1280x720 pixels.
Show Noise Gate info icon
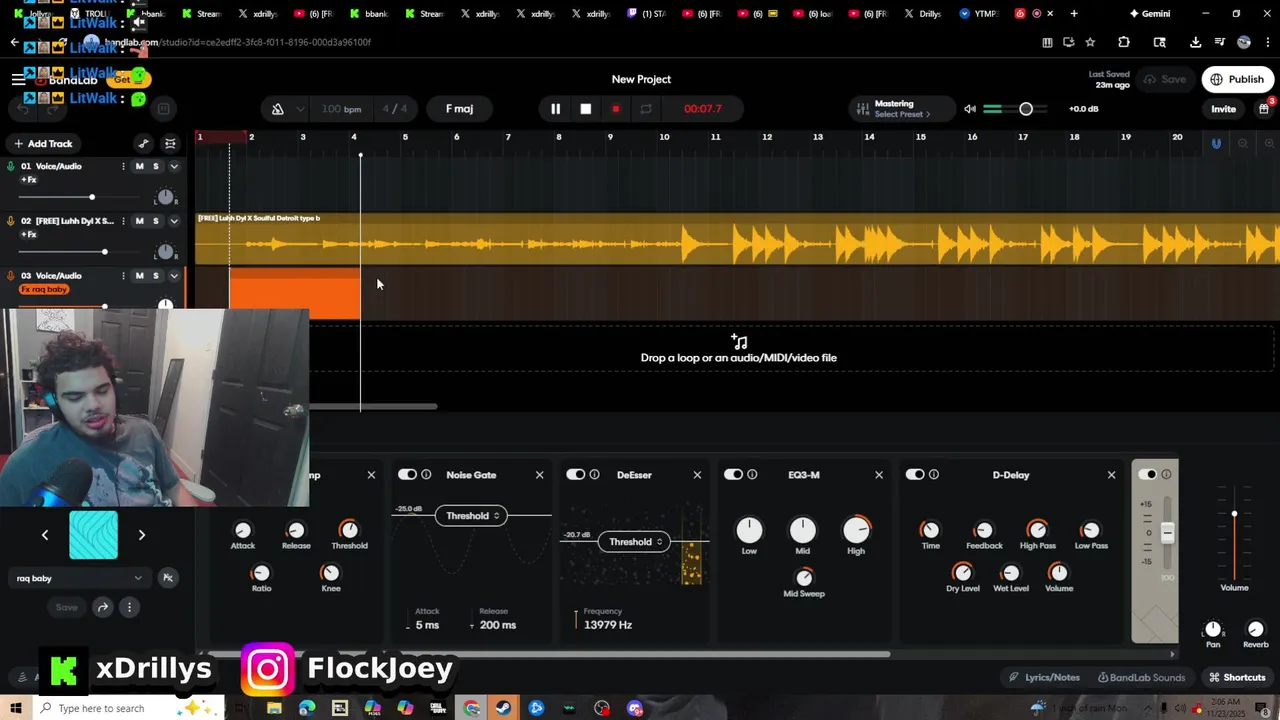point(426,475)
